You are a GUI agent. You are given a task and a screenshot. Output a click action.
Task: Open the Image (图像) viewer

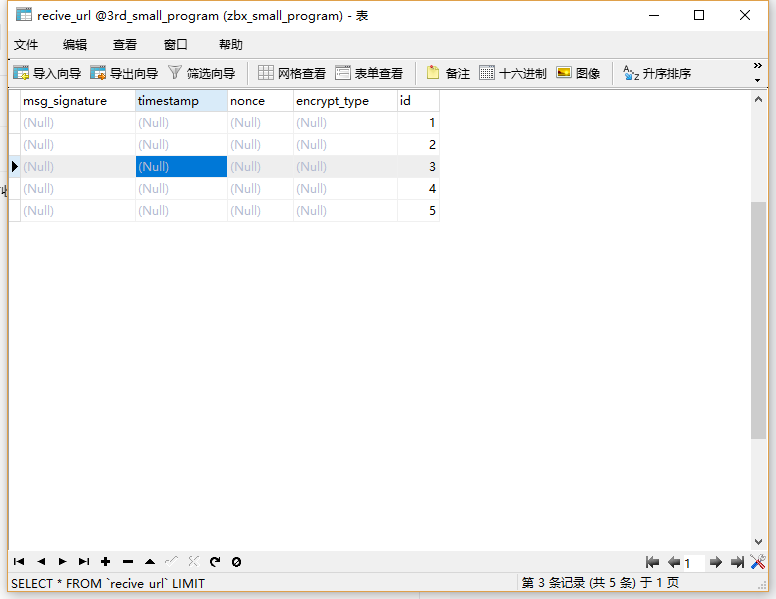point(578,73)
